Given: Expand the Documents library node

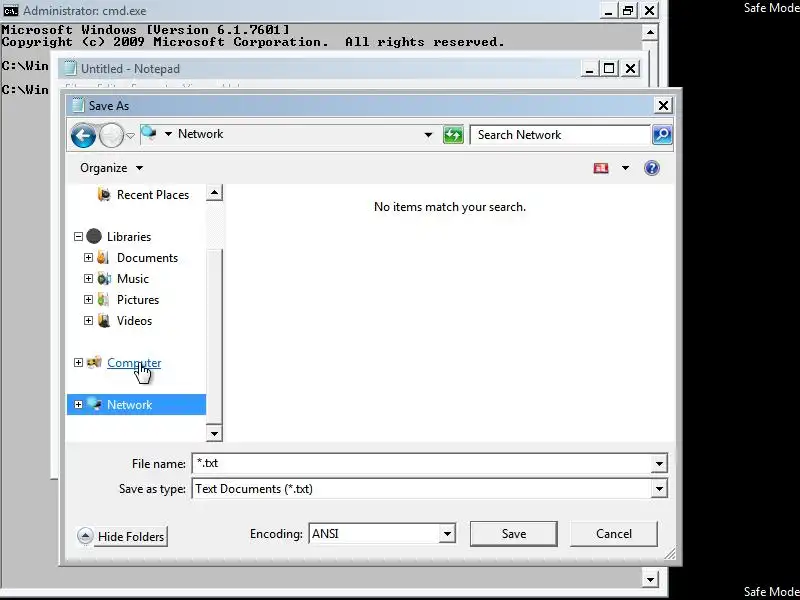Looking at the screenshot, I should (x=88, y=258).
